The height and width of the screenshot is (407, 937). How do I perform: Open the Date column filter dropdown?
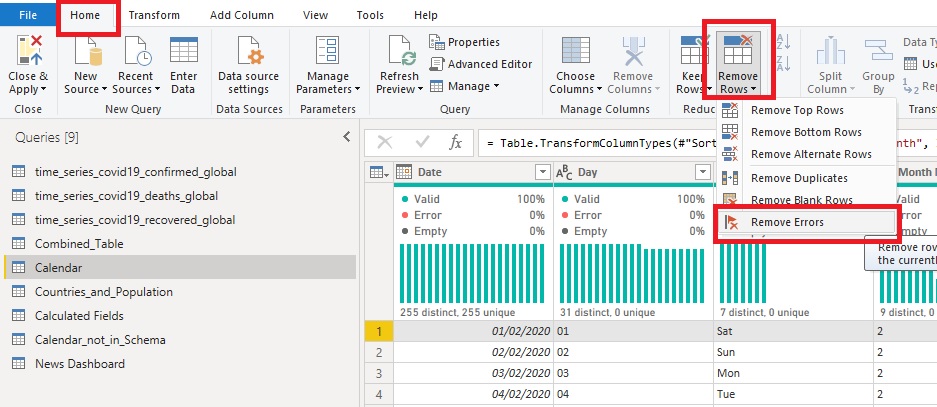(x=543, y=173)
